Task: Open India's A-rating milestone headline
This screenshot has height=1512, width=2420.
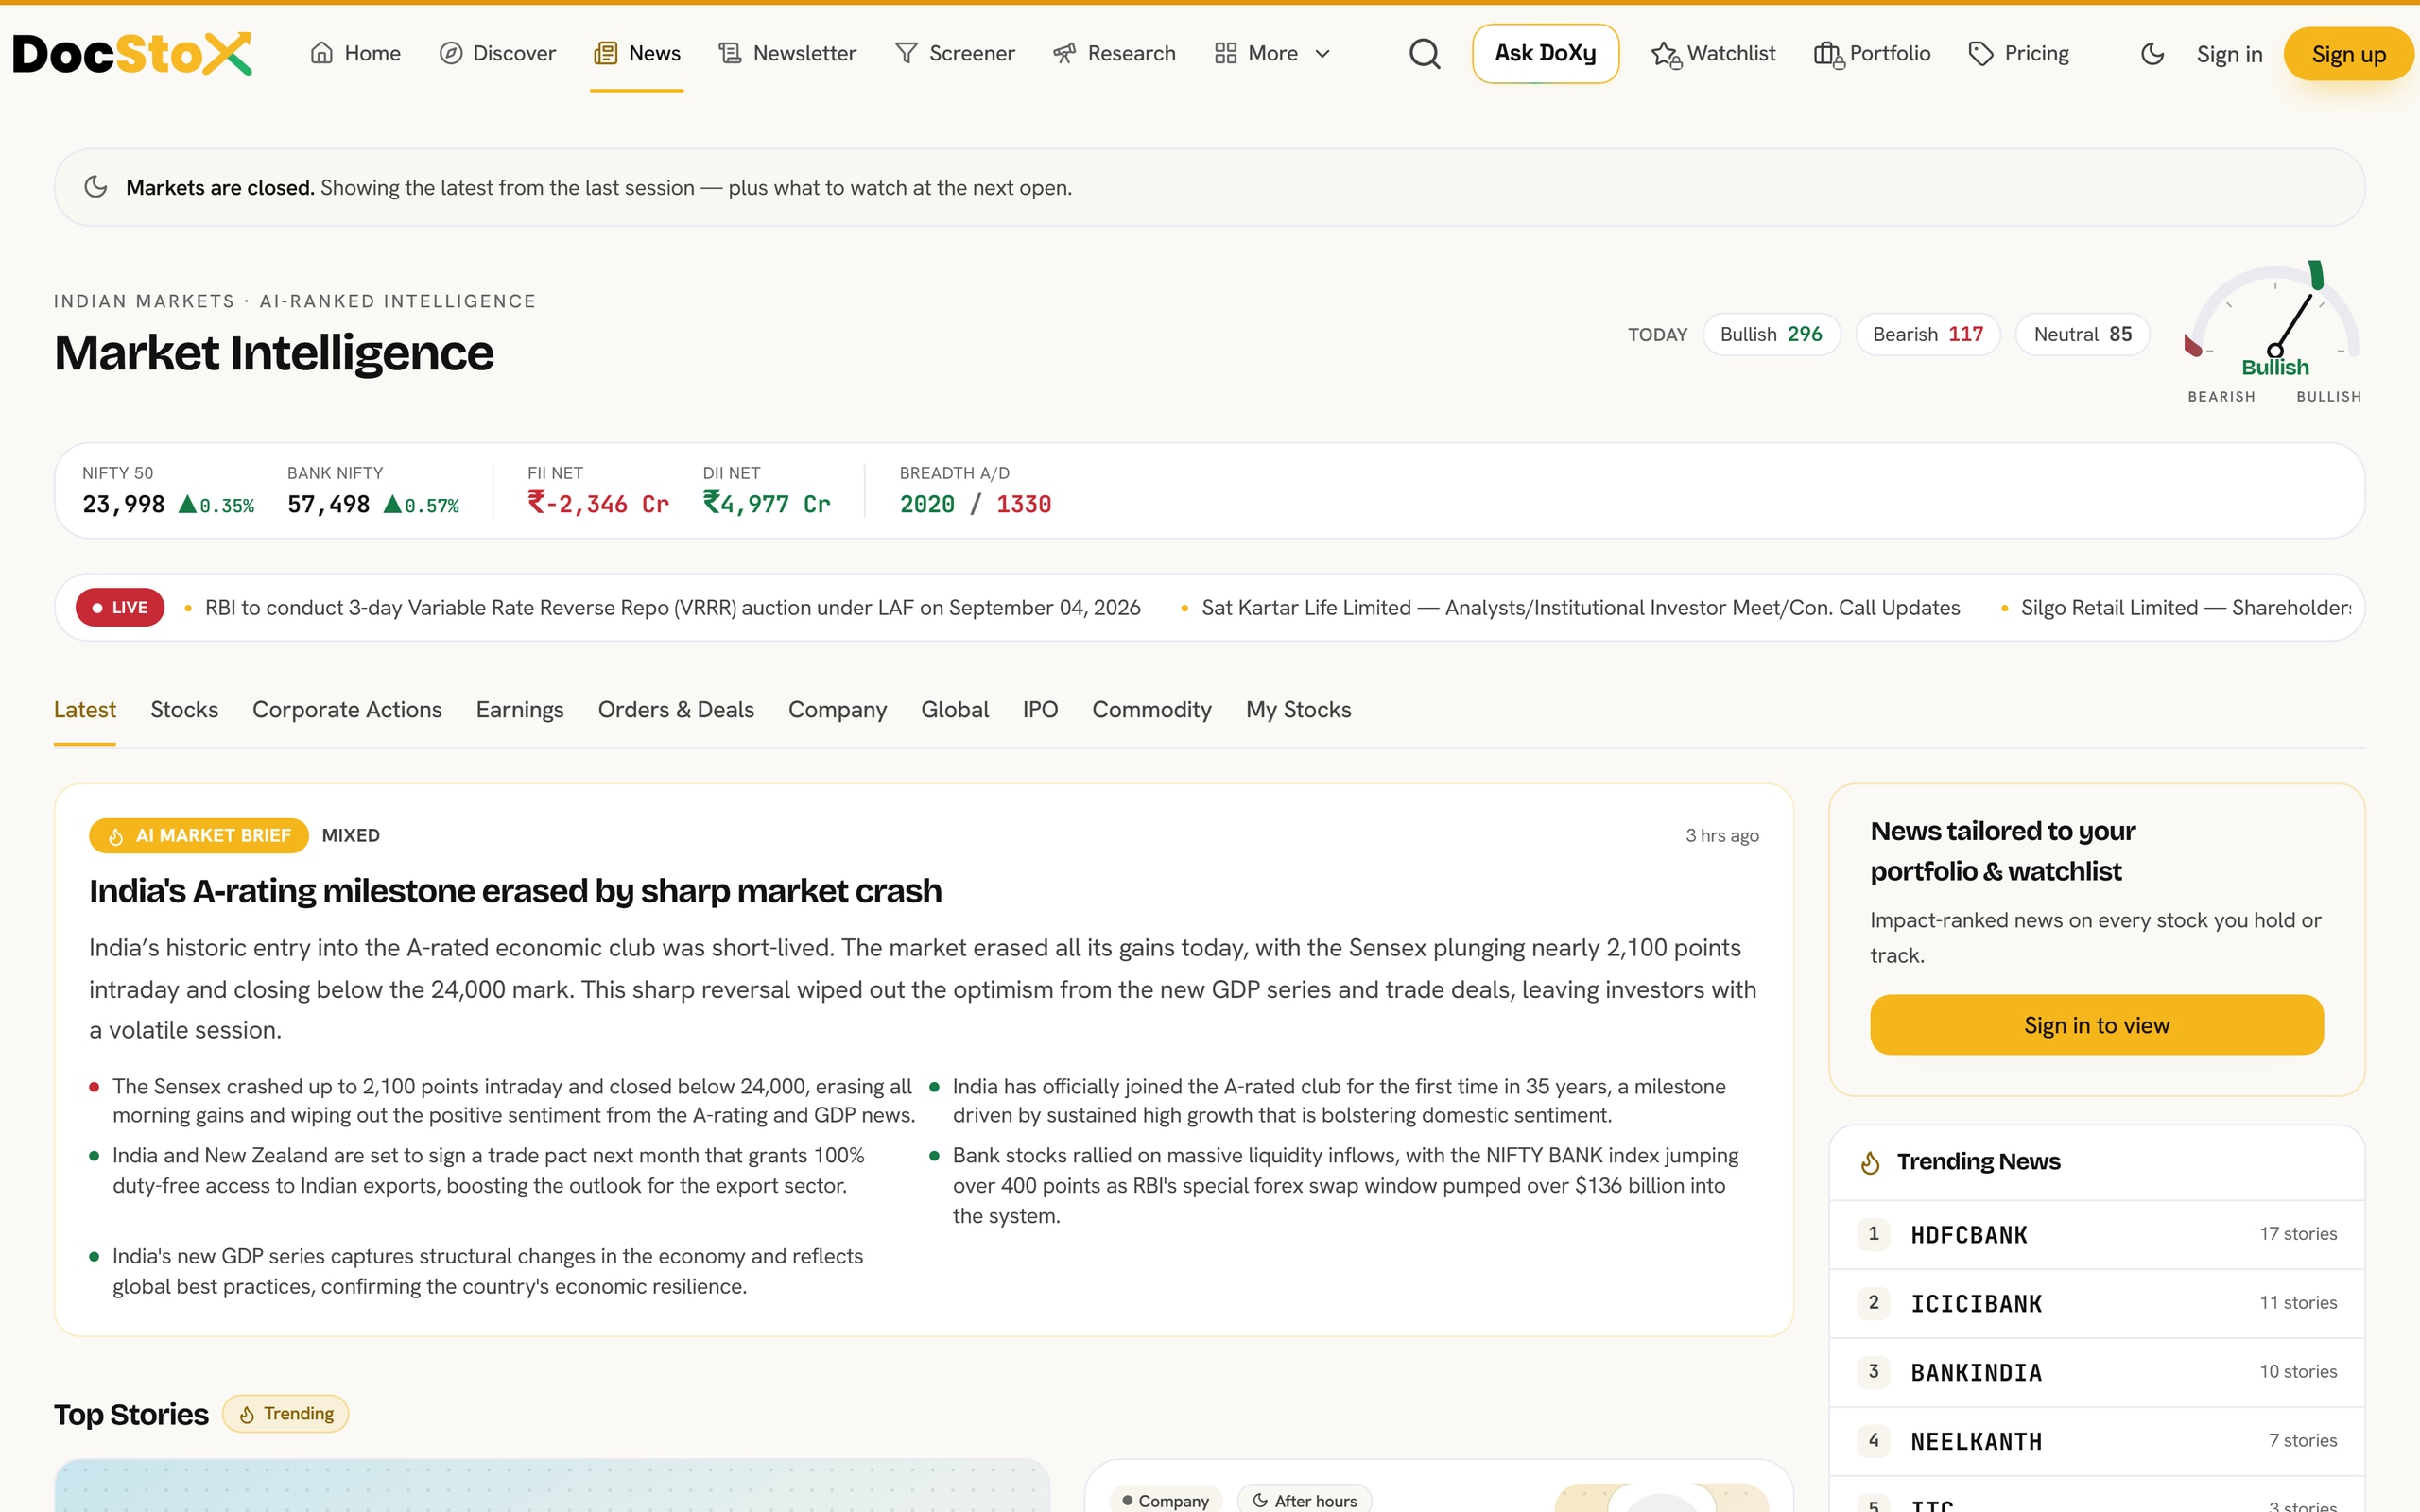Action: click(x=515, y=891)
